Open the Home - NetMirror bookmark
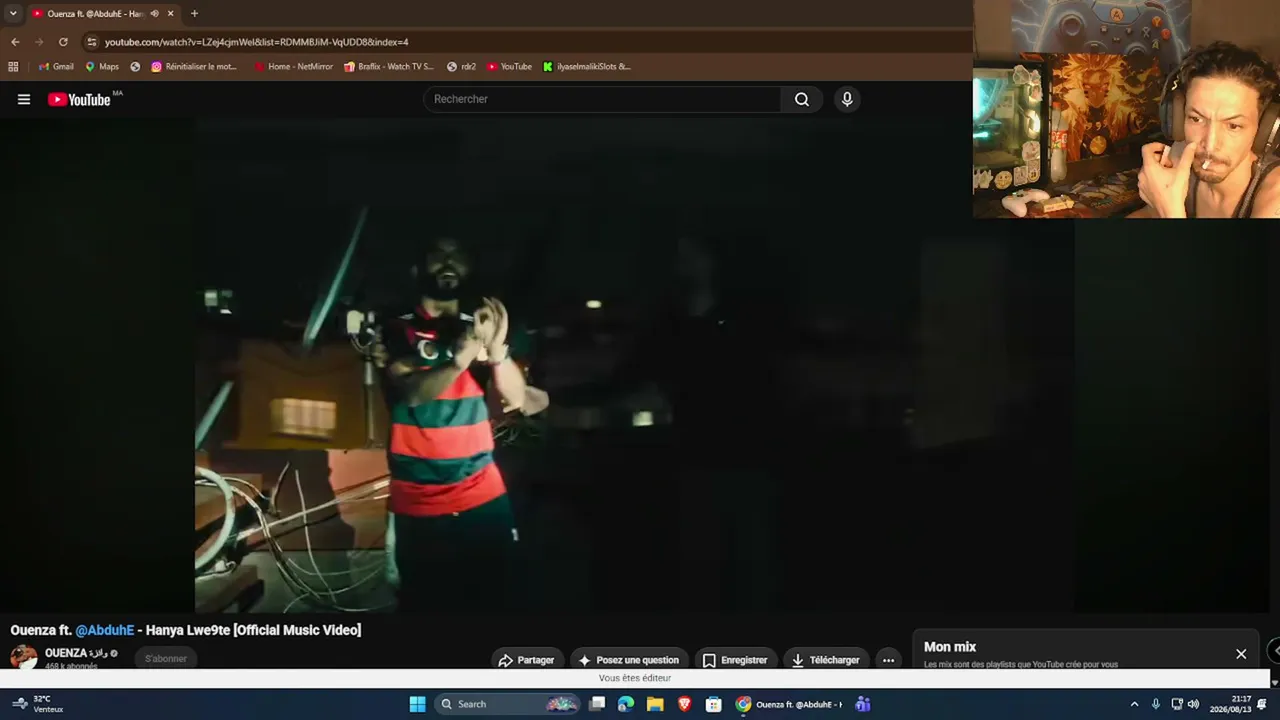The image size is (1280, 720). (293, 67)
